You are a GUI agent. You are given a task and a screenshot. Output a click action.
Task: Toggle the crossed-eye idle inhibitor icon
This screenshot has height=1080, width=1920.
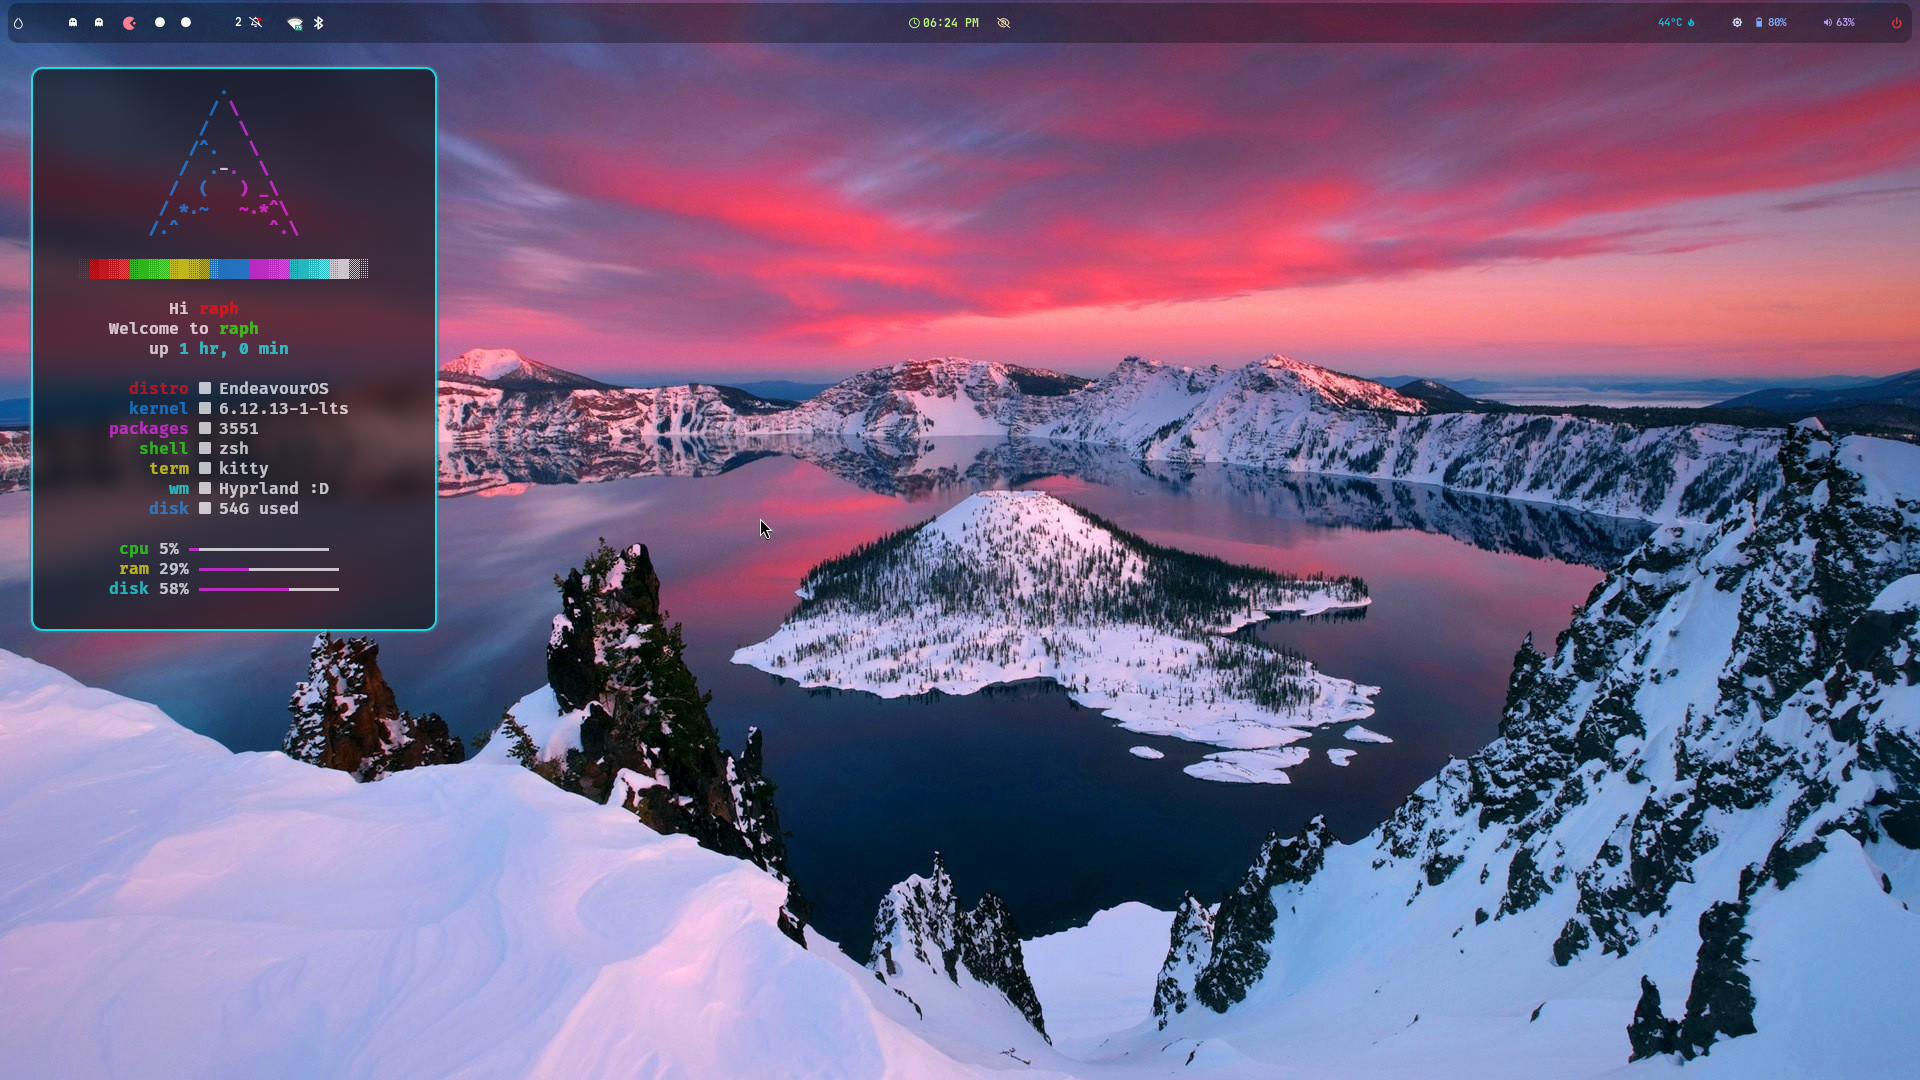pos(1003,22)
